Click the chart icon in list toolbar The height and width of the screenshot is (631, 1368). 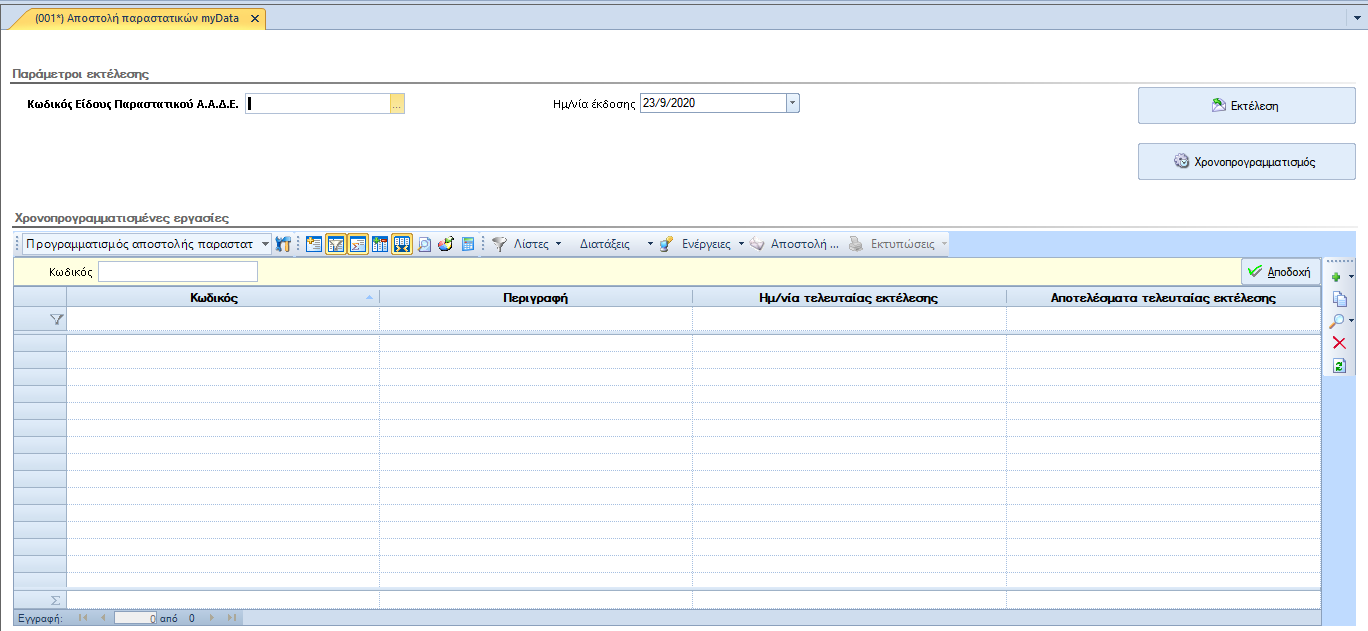[446, 244]
